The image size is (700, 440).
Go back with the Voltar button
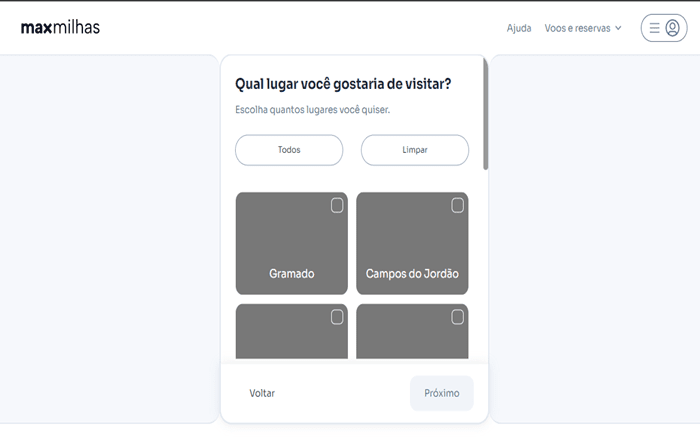[262, 393]
